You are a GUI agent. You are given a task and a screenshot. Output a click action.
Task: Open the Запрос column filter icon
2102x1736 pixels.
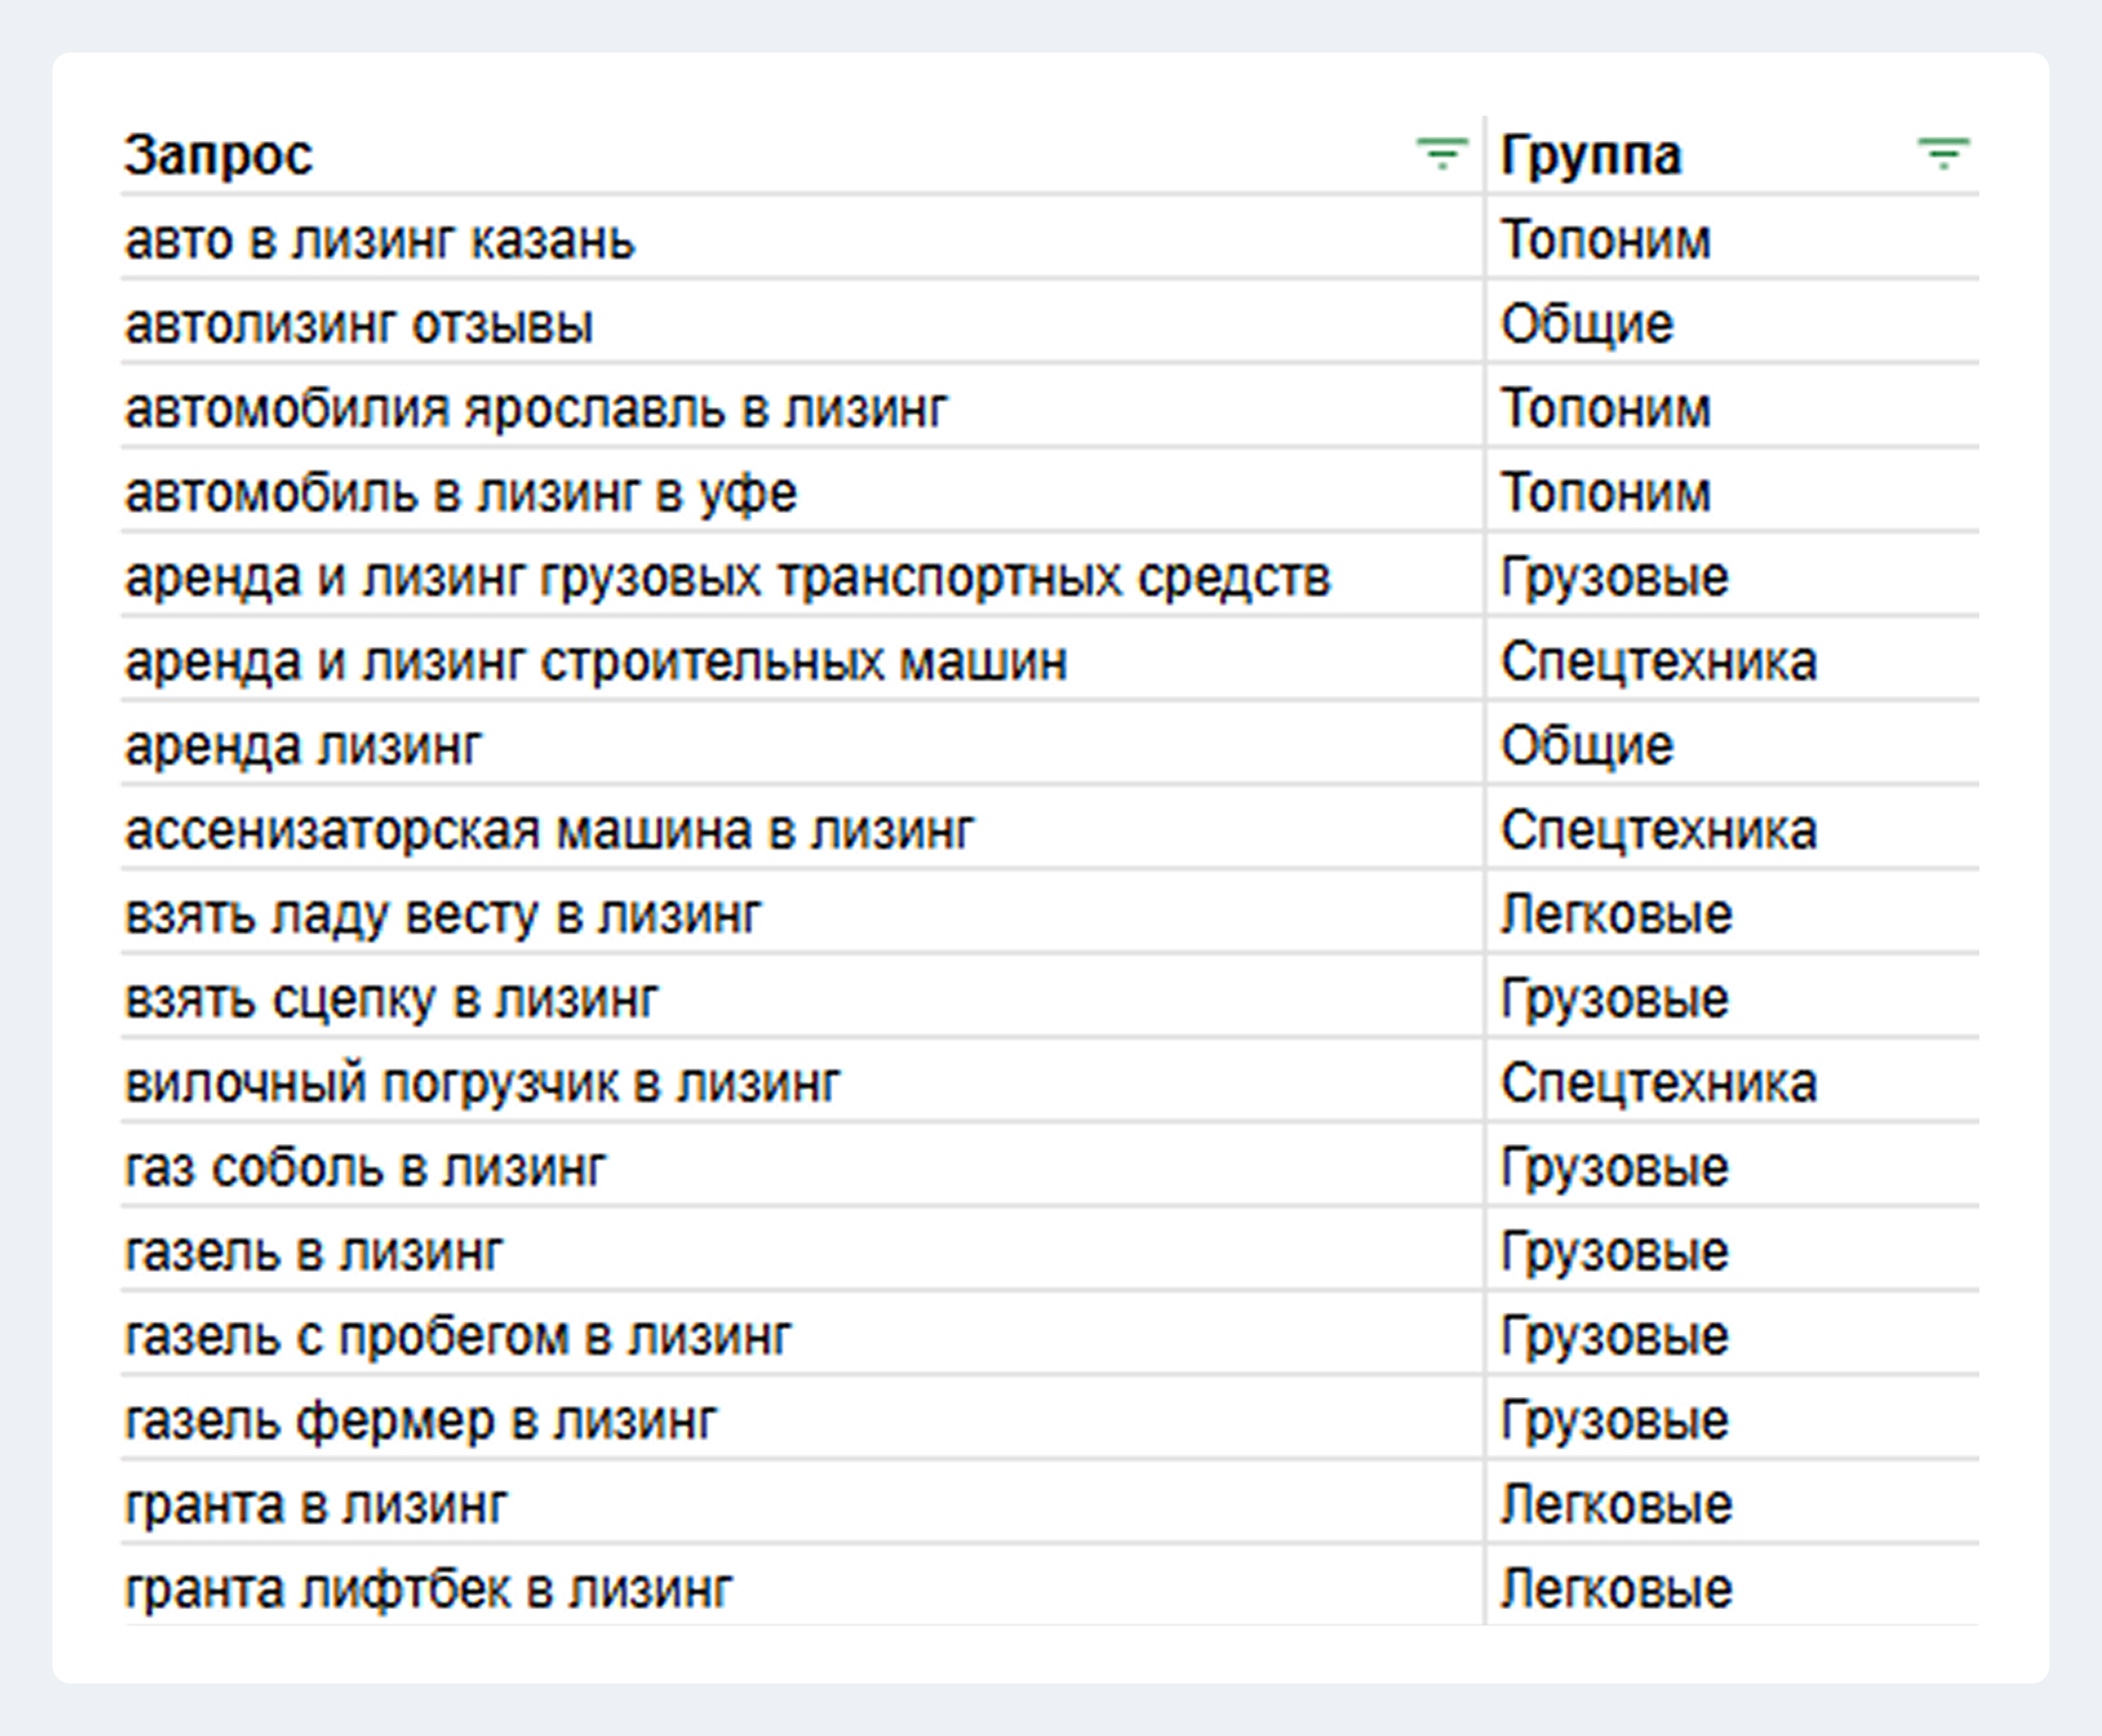coord(1441,154)
